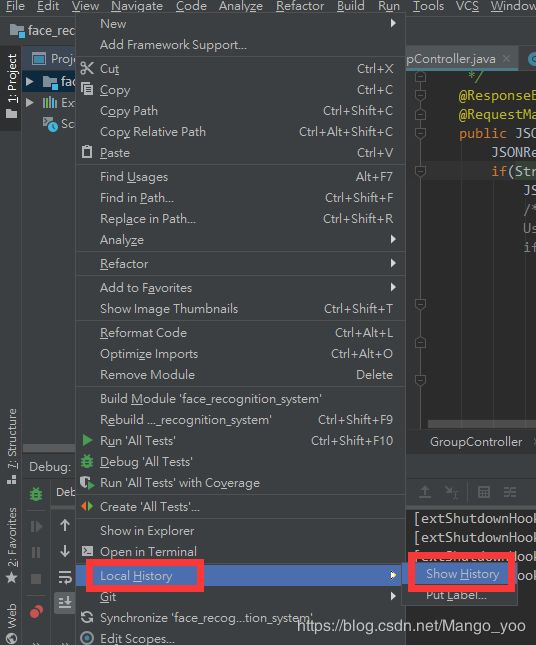Image resolution: width=536 pixels, height=645 pixels.
Task: Toggle the soft-wrap icon in debug console
Action: click(65, 577)
